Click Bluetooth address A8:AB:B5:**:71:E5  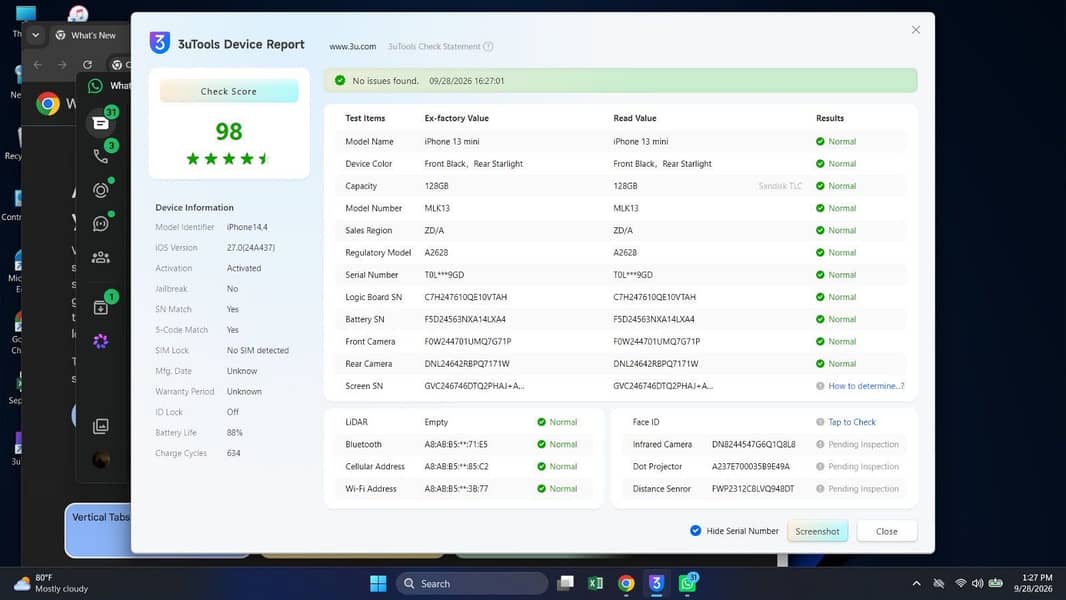[456, 444]
